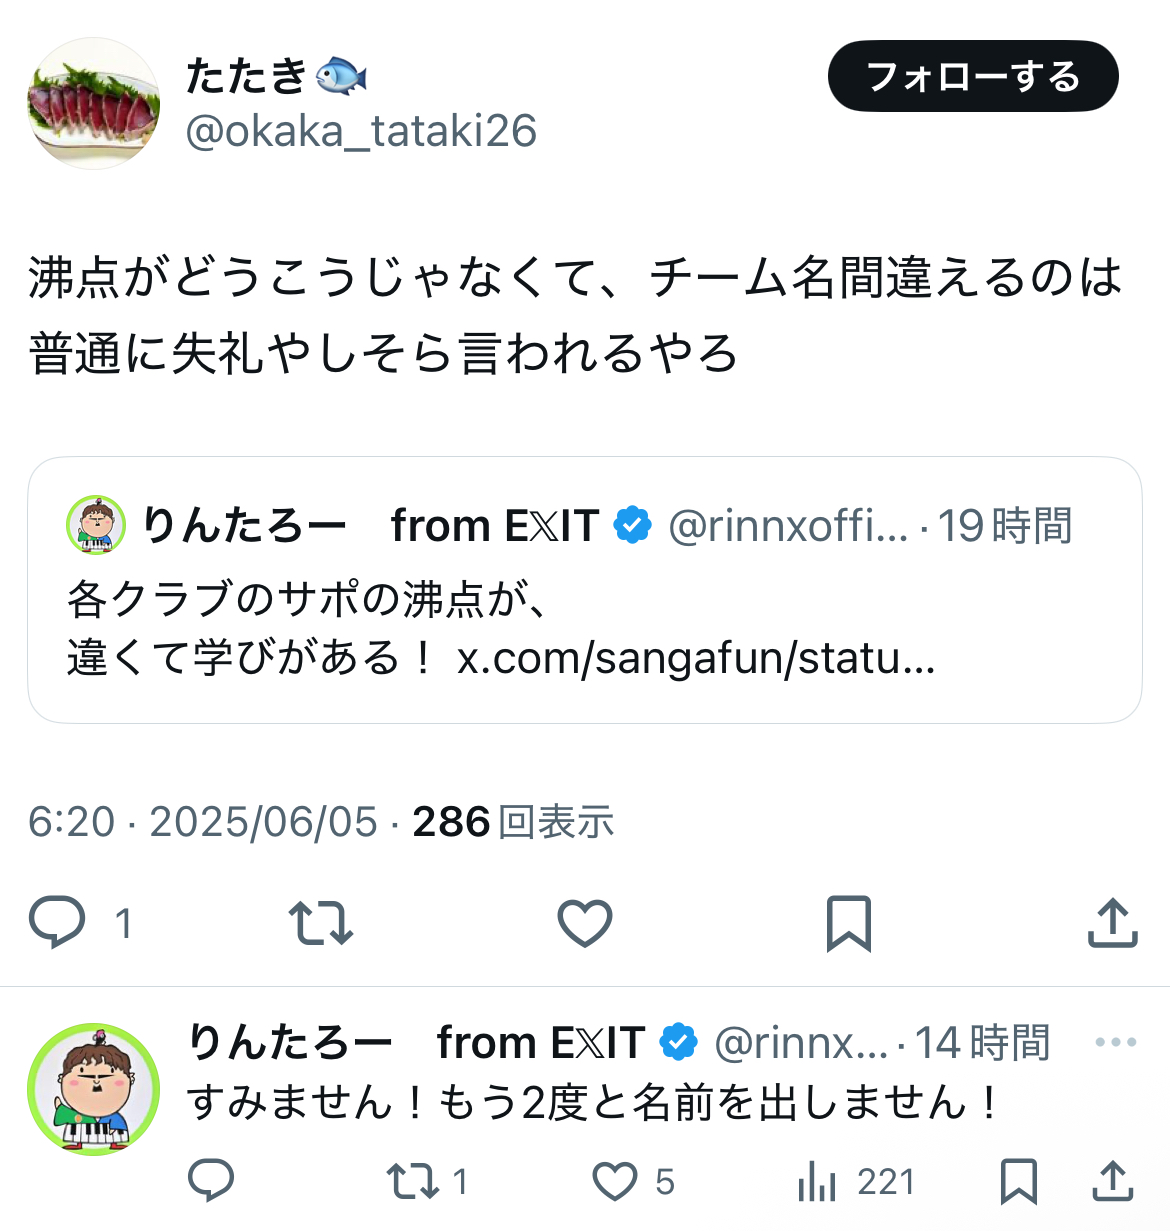
Task: Bookmark the main tweet
Action: 849,922
